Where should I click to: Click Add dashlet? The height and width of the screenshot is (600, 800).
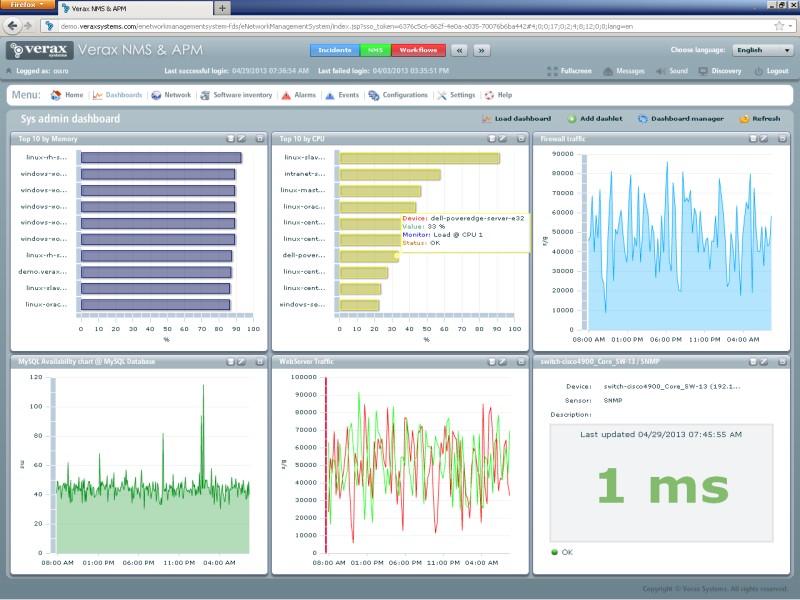[x=595, y=118]
